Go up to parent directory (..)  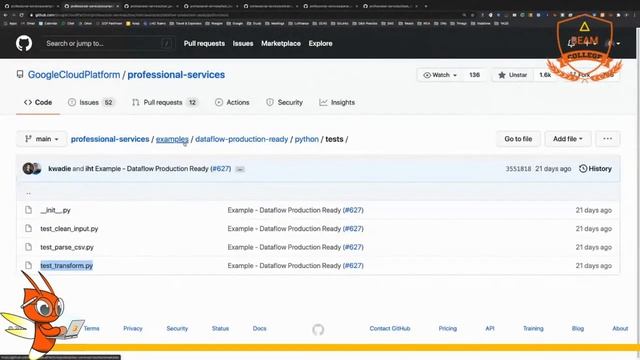(28, 192)
